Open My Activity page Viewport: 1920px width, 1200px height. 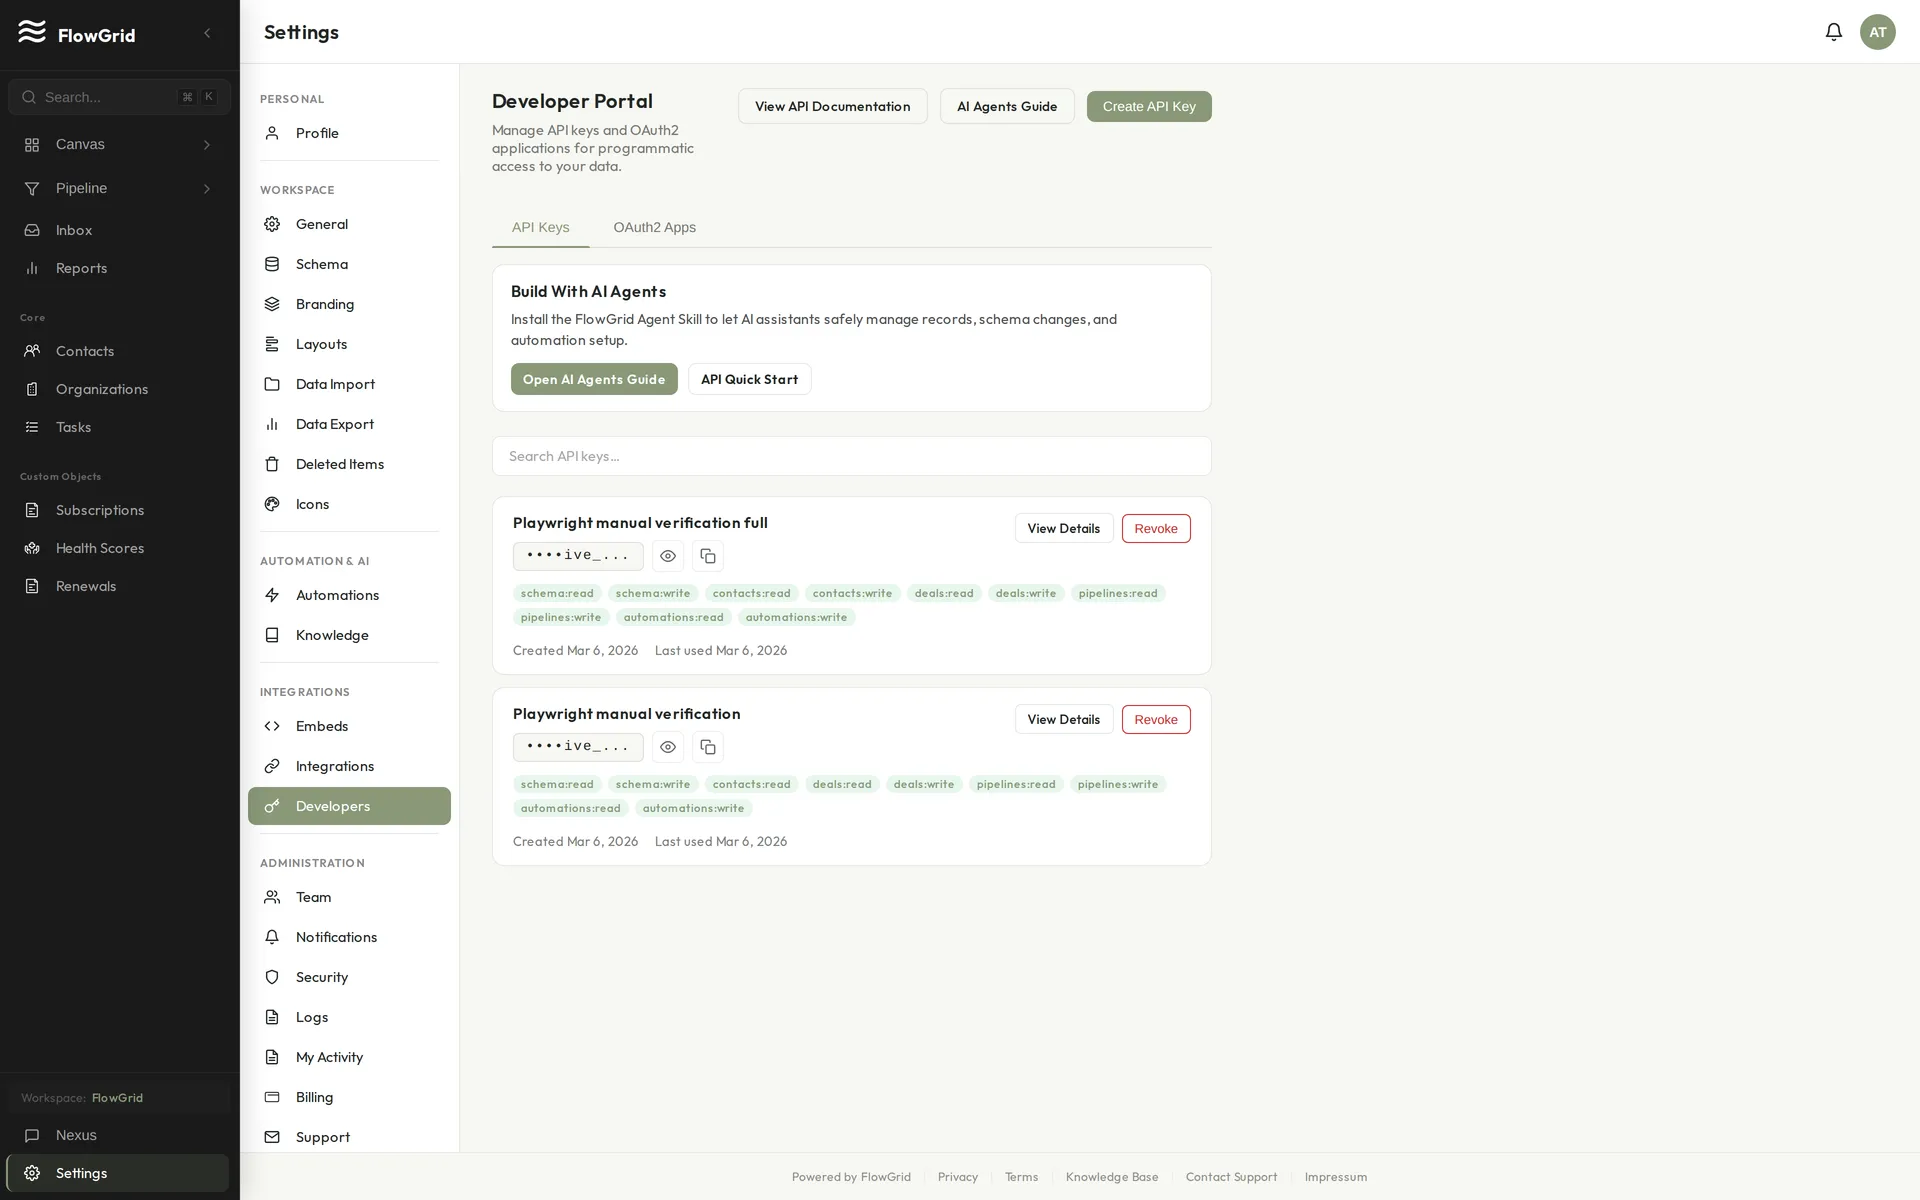[349, 1057]
